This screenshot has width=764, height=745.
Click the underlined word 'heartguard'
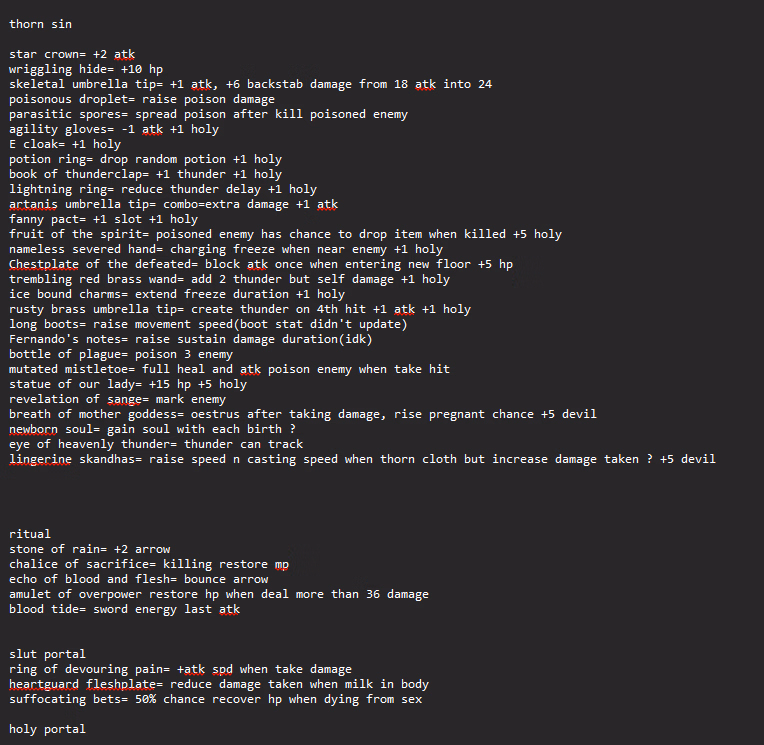point(43,684)
